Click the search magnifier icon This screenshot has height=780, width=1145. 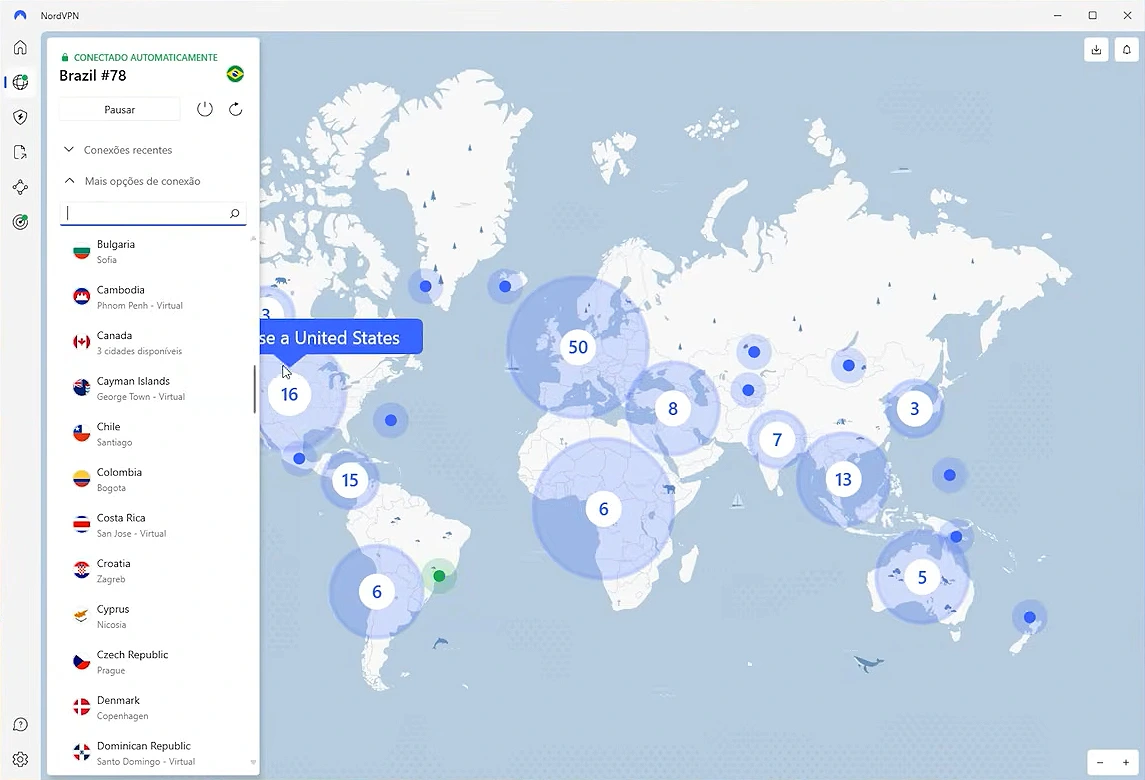click(234, 213)
